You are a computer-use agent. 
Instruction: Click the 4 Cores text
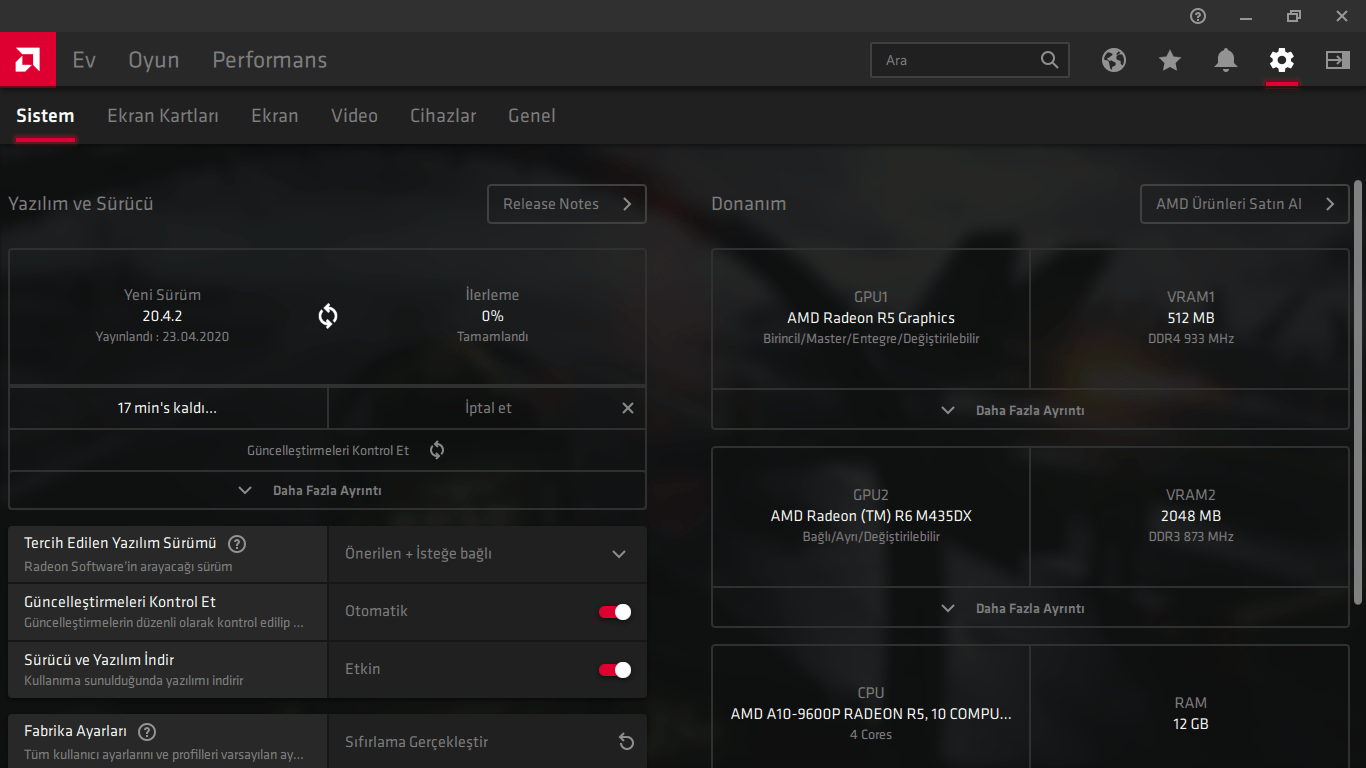click(871, 735)
